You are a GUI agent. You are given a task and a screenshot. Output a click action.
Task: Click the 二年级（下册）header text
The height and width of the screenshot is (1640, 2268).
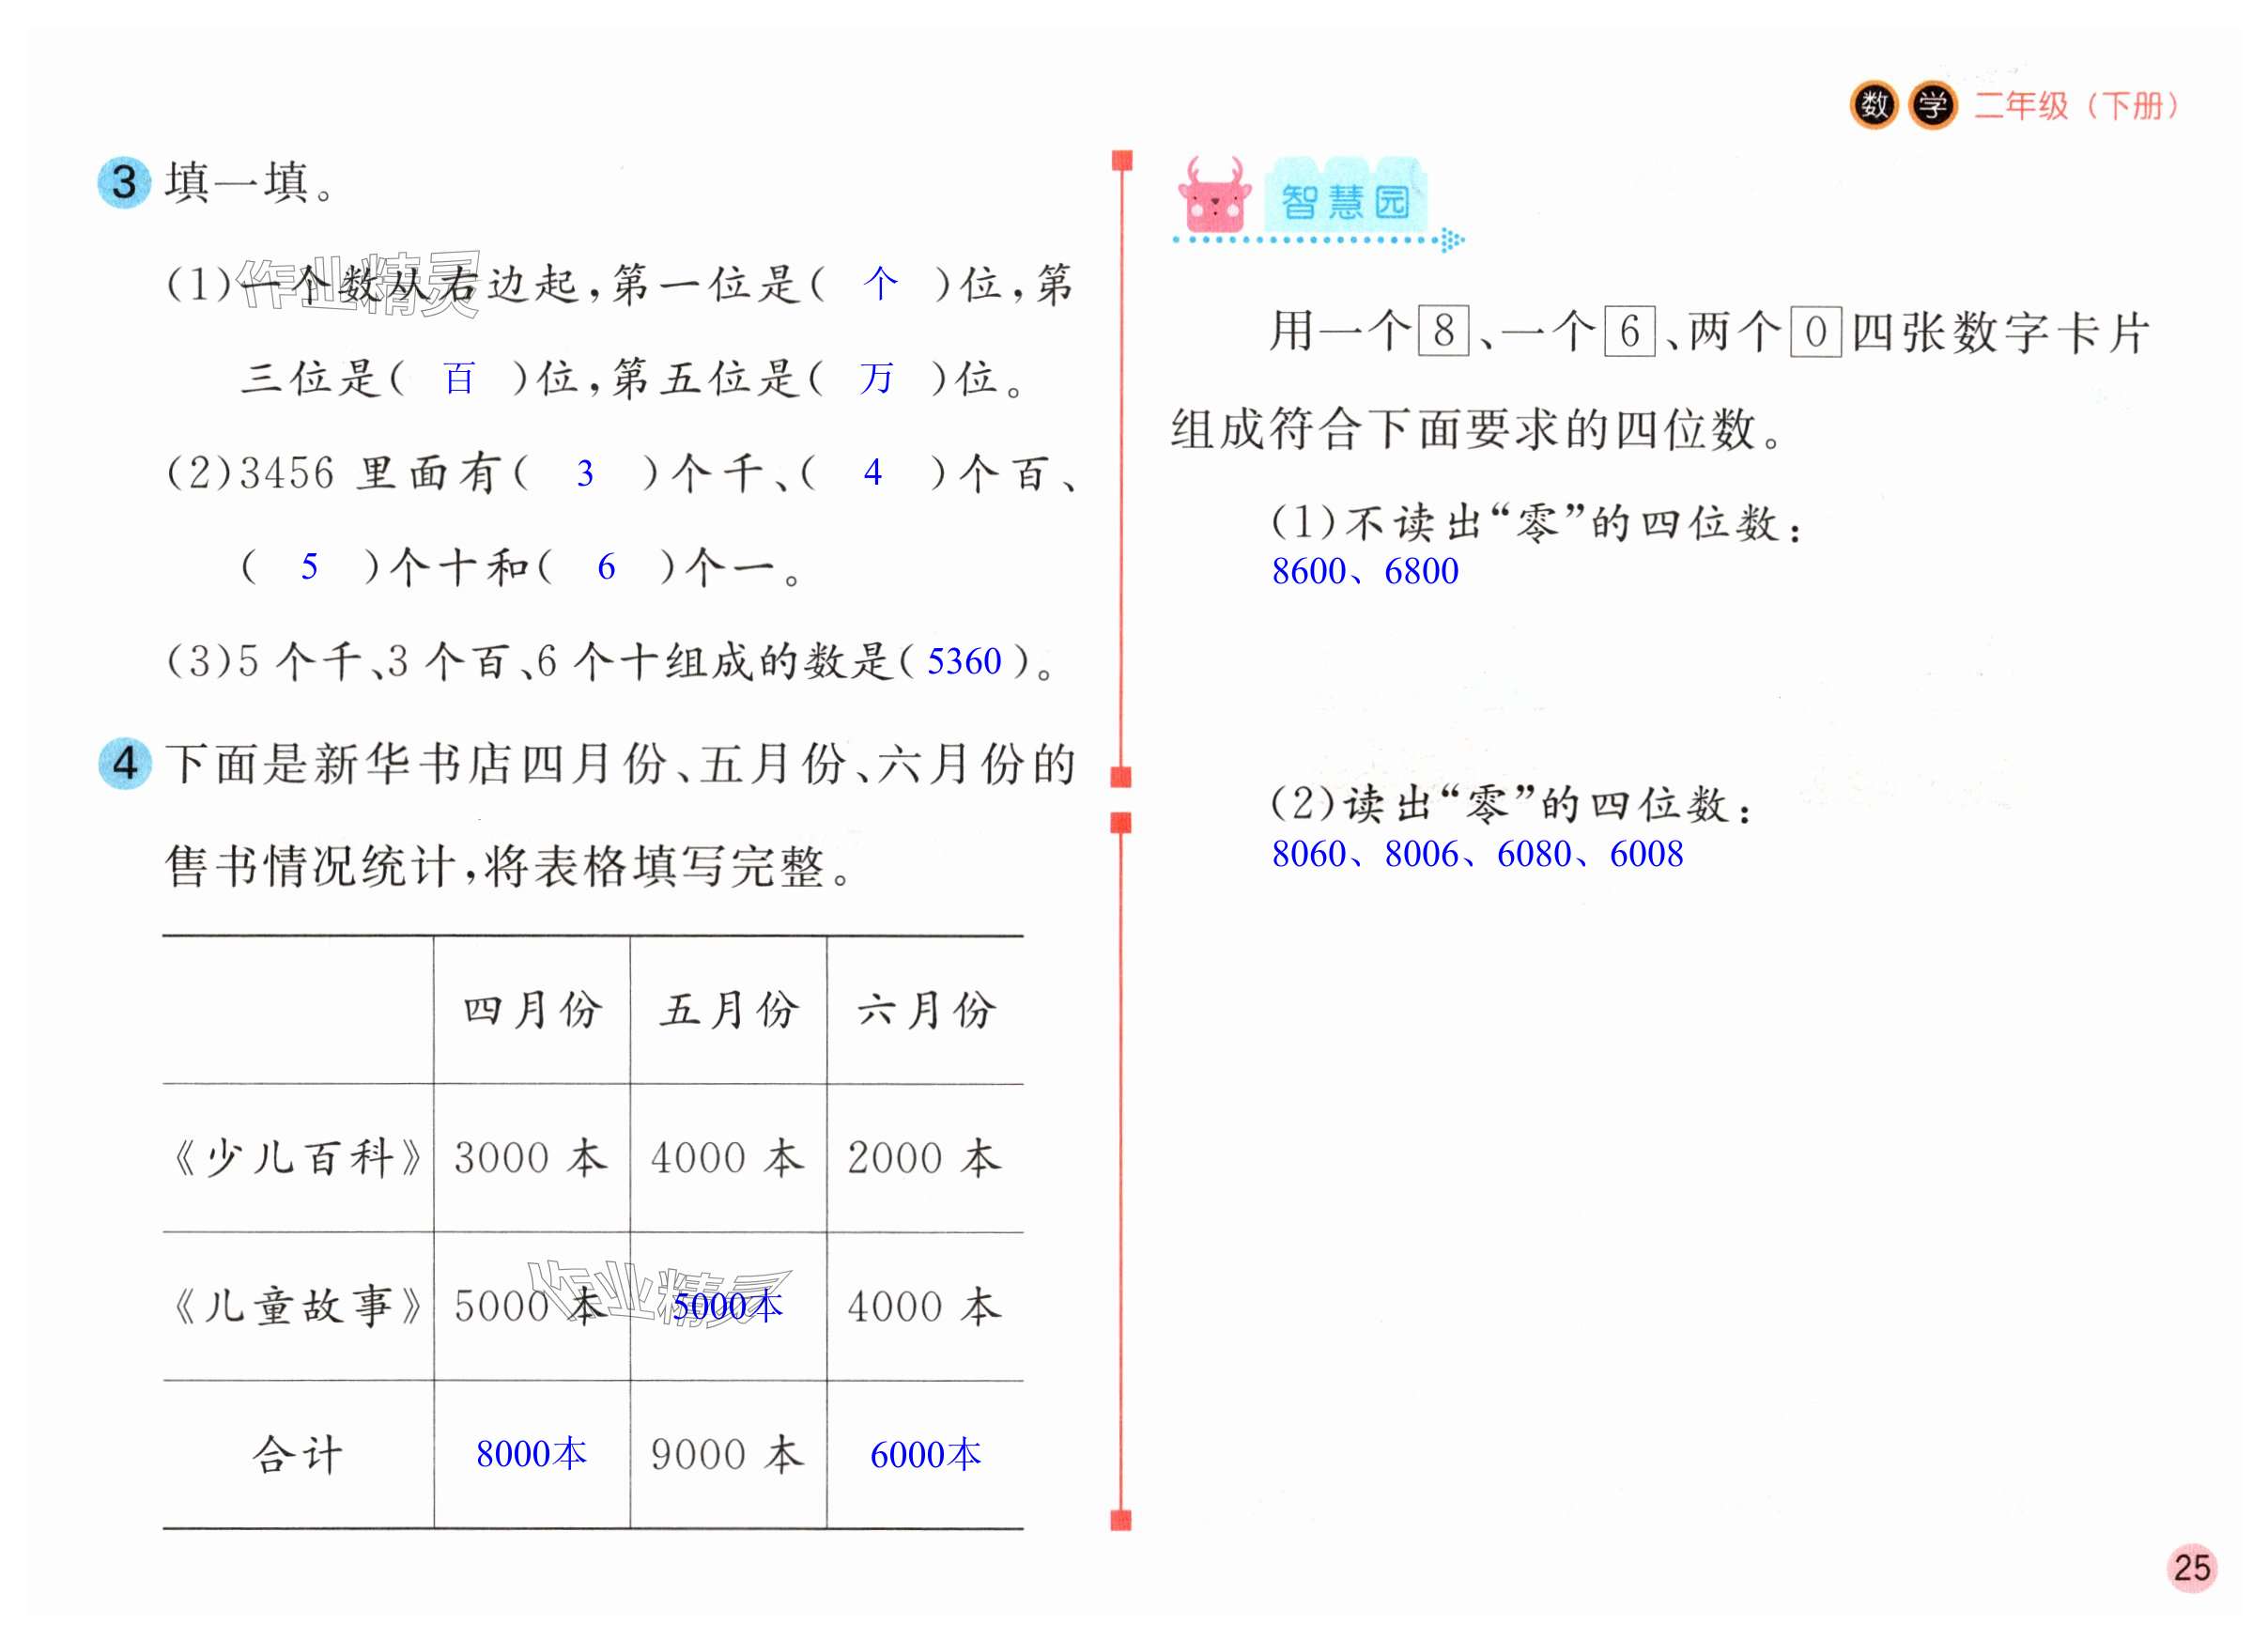click(2075, 105)
